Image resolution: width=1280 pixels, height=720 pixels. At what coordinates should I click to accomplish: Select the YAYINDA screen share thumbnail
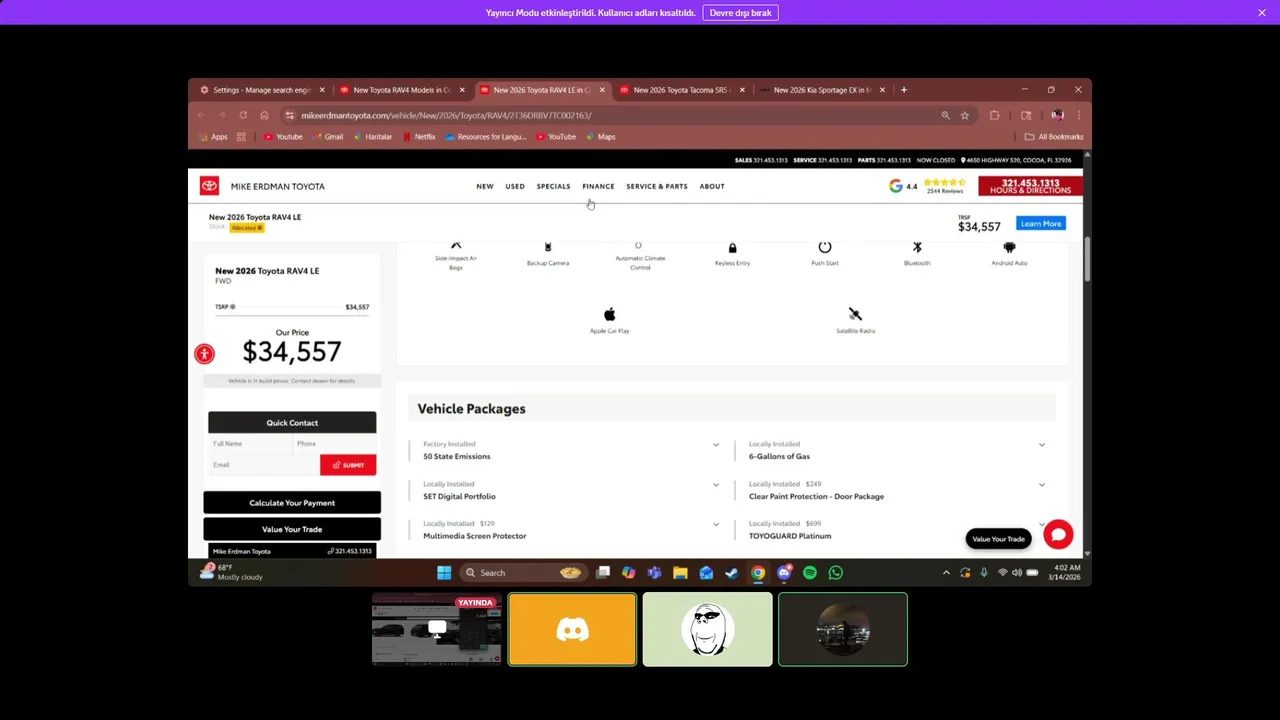[437, 629]
